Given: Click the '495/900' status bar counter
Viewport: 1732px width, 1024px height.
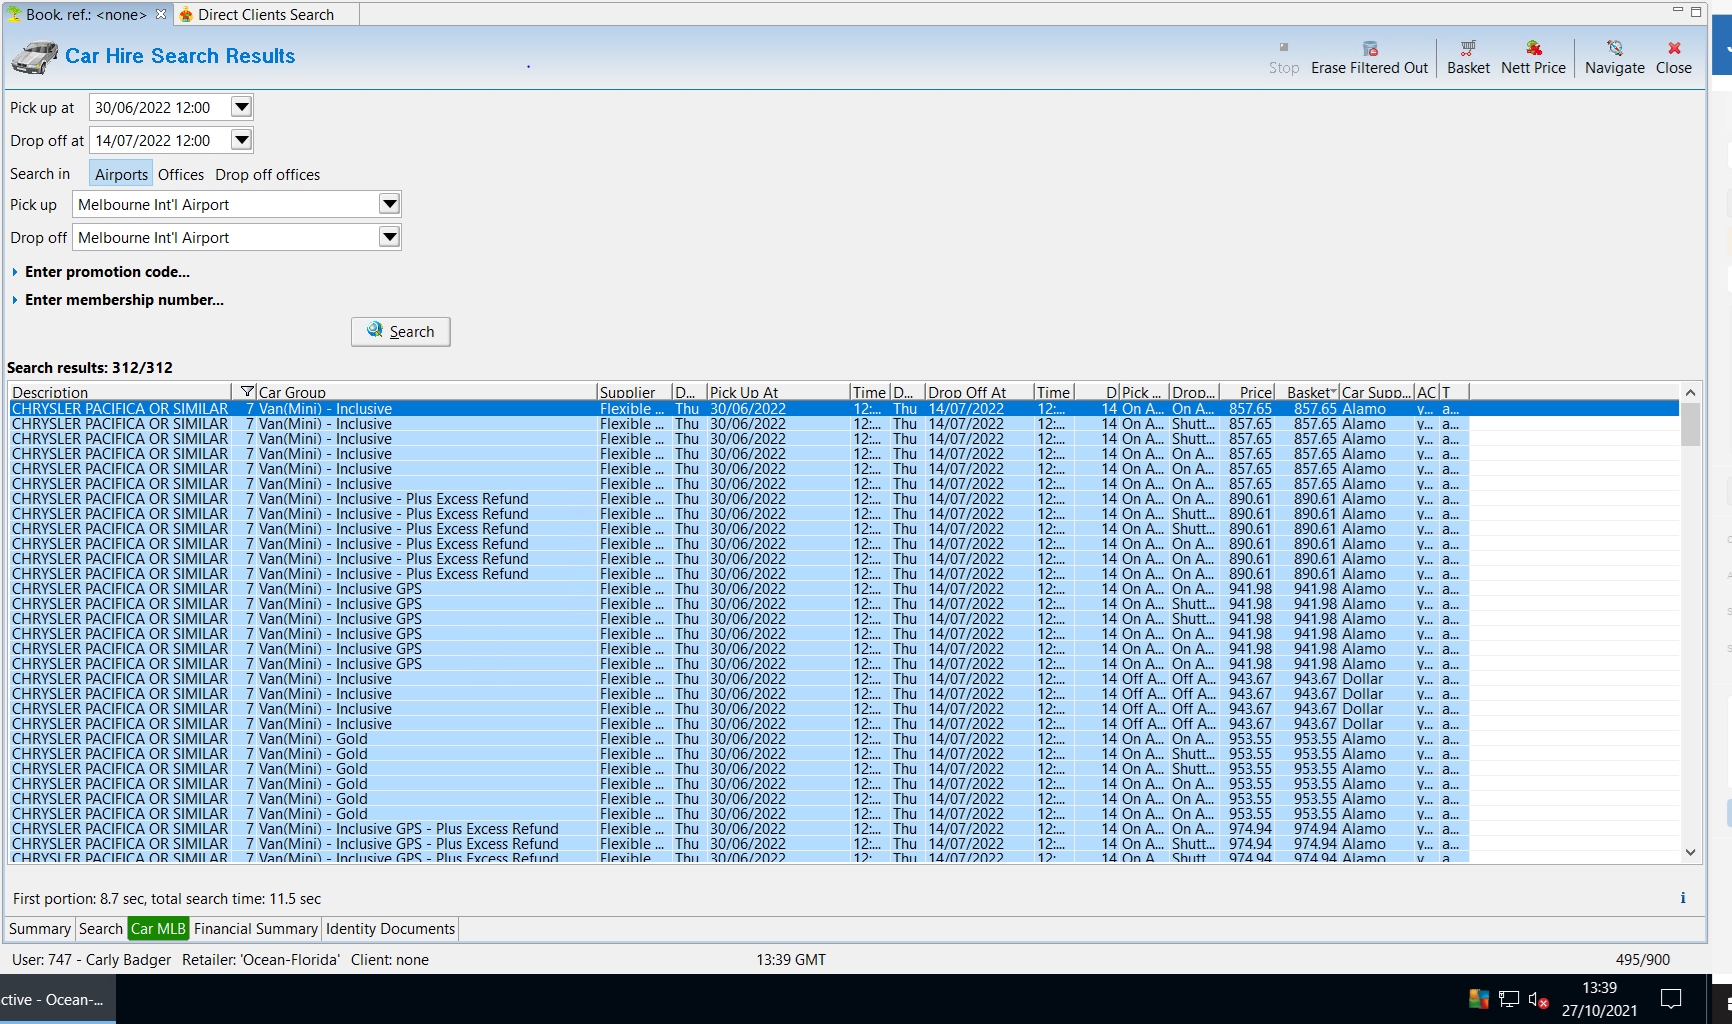Looking at the screenshot, I should tap(1643, 960).
